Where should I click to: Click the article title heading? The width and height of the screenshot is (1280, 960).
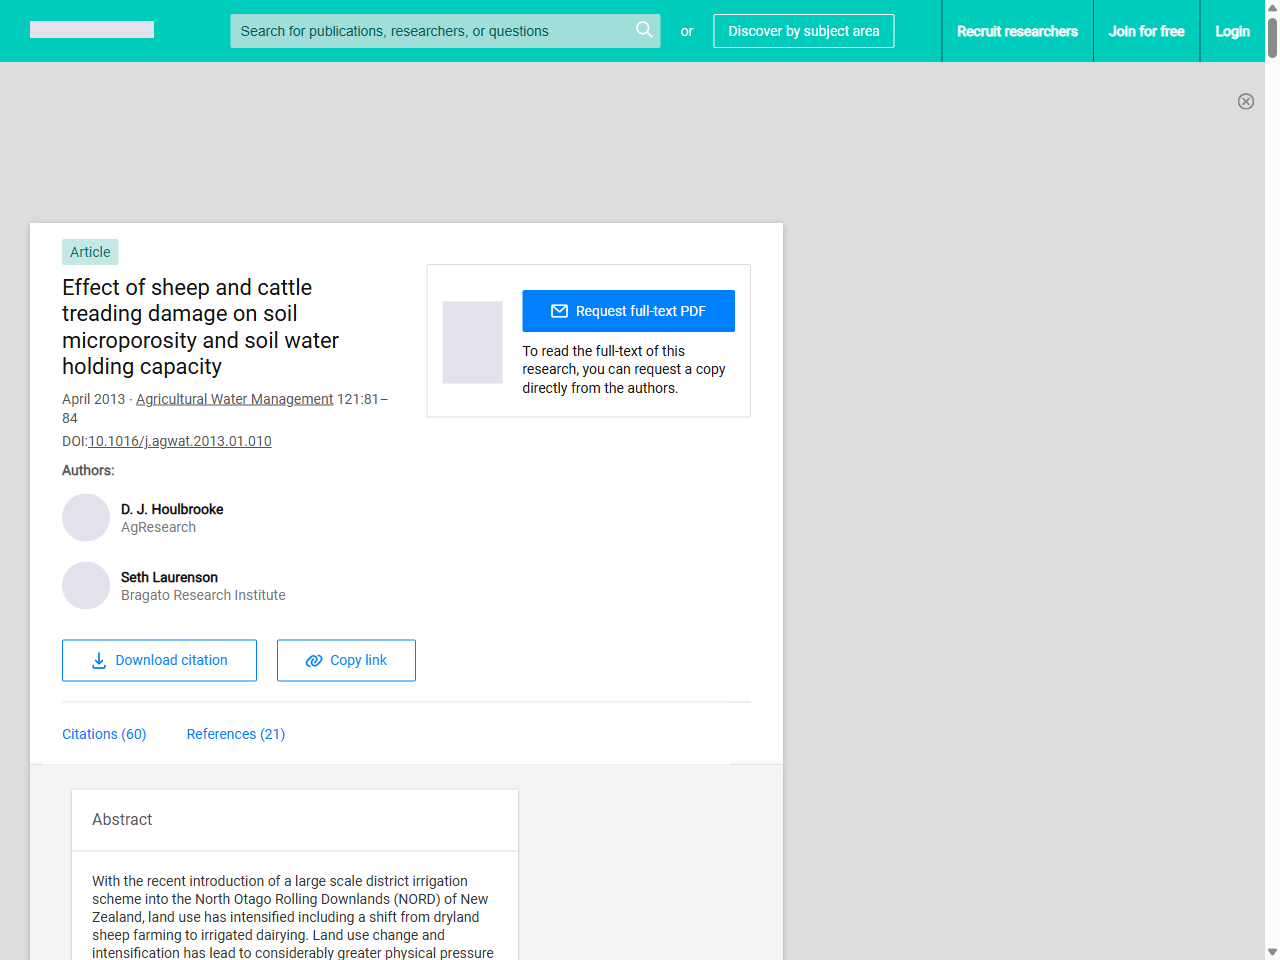[x=200, y=327]
